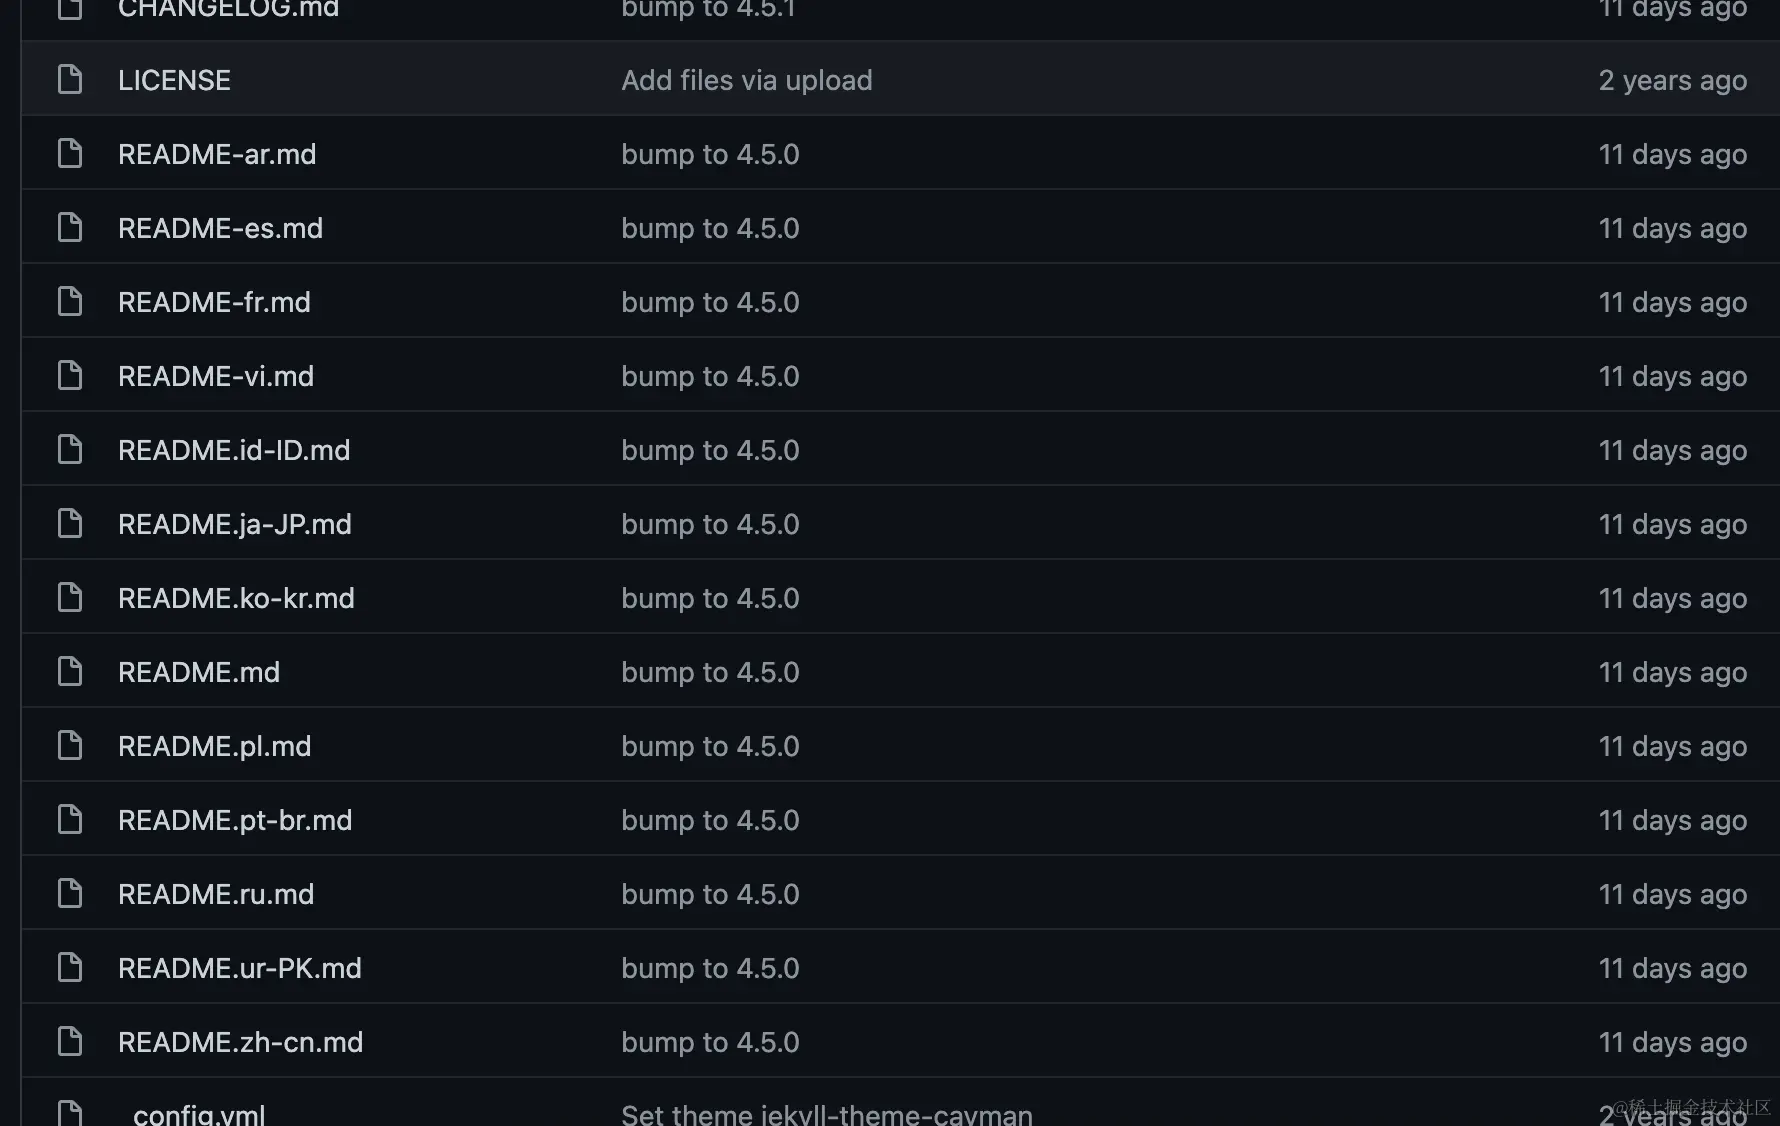The height and width of the screenshot is (1126, 1780).
Task: Open README.ko-kr.md file link
Action: click(x=236, y=598)
